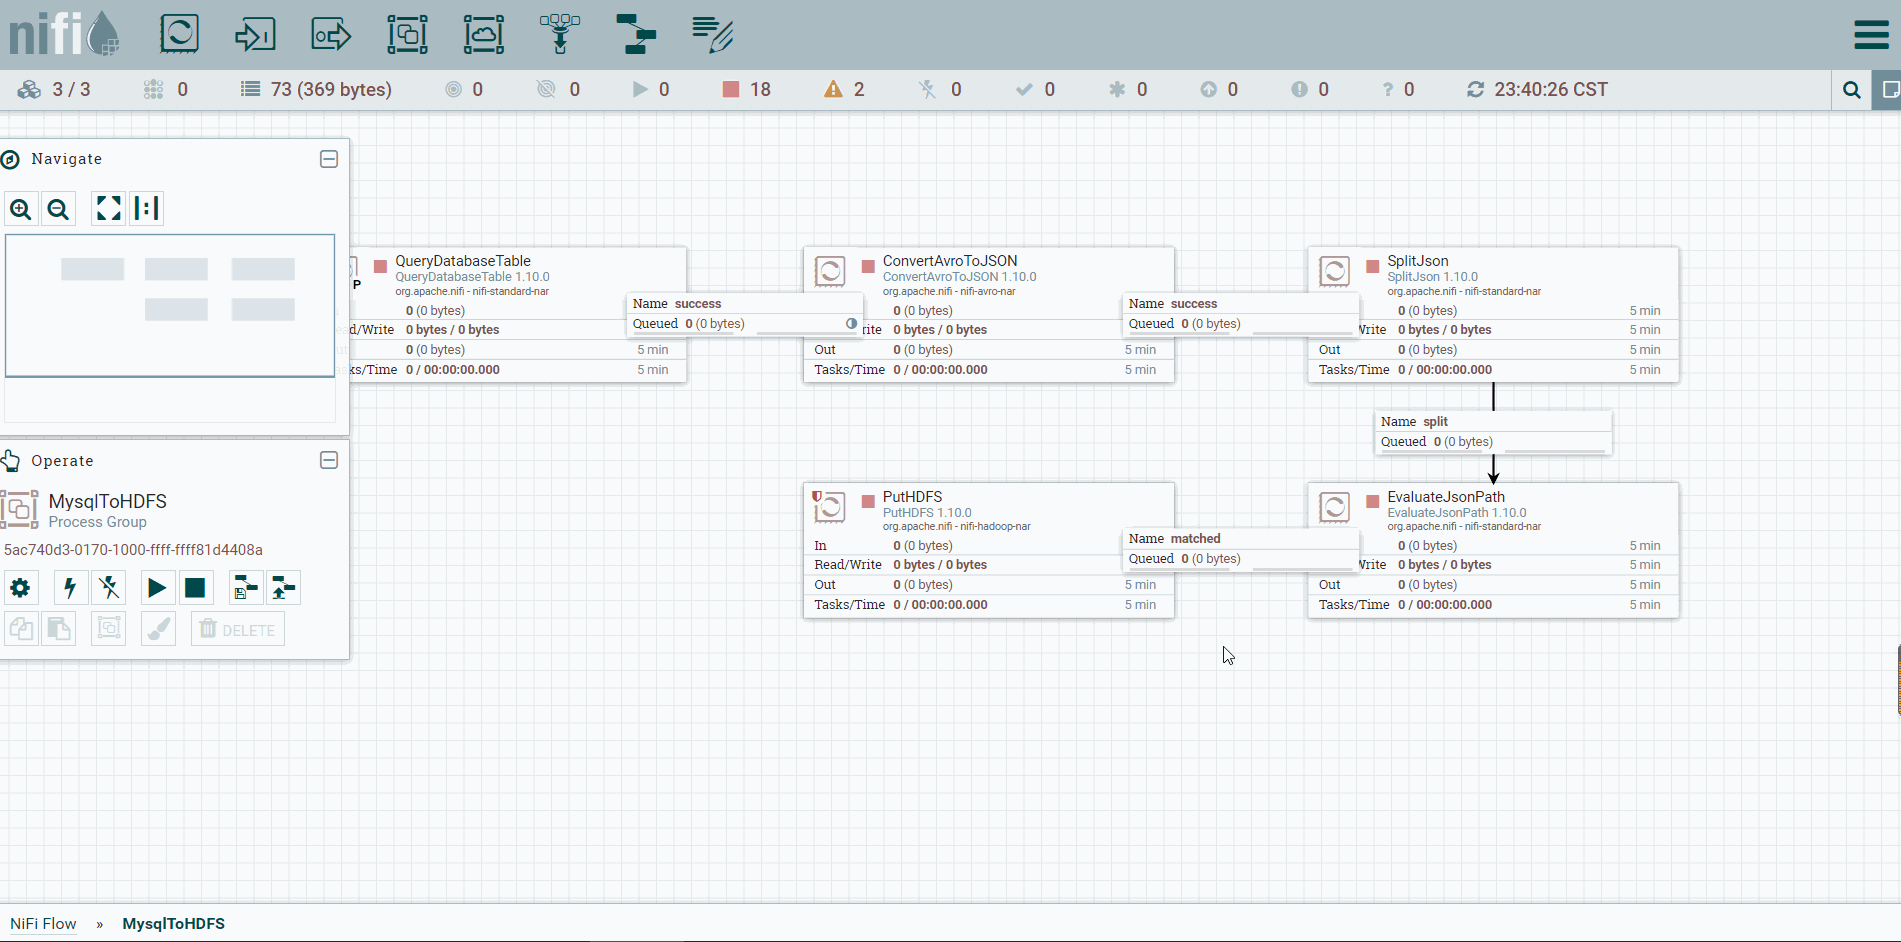Screen dimensions: 1901x942
Task: Enable components with the lightning icon
Action: point(70,588)
